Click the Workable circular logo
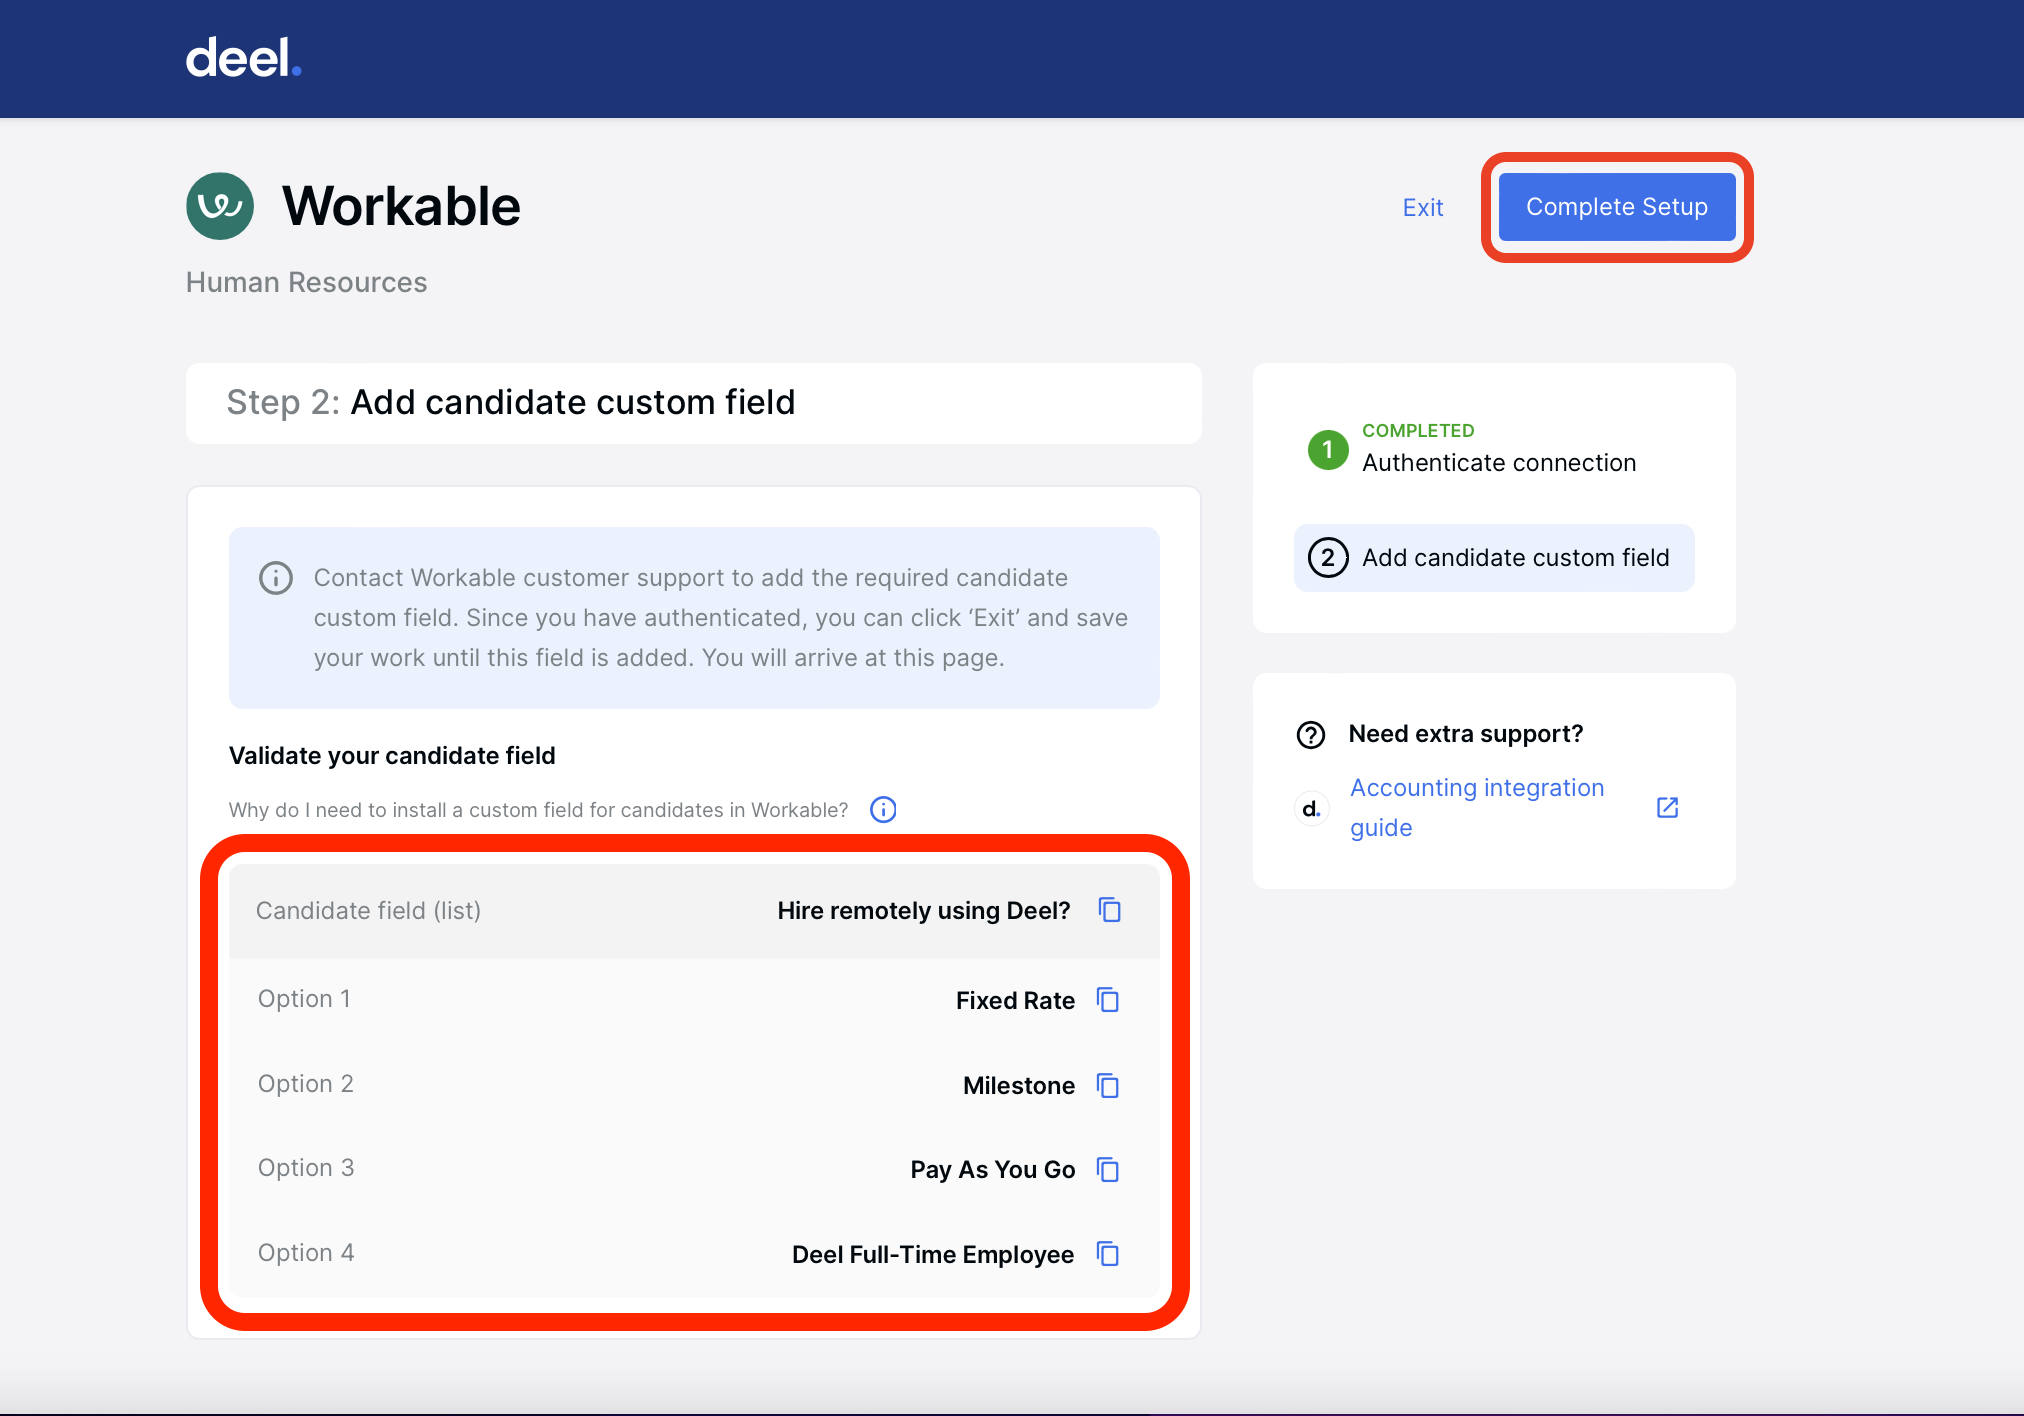Image resolution: width=2024 pixels, height=1416 pixels. (x=220, y=206)
